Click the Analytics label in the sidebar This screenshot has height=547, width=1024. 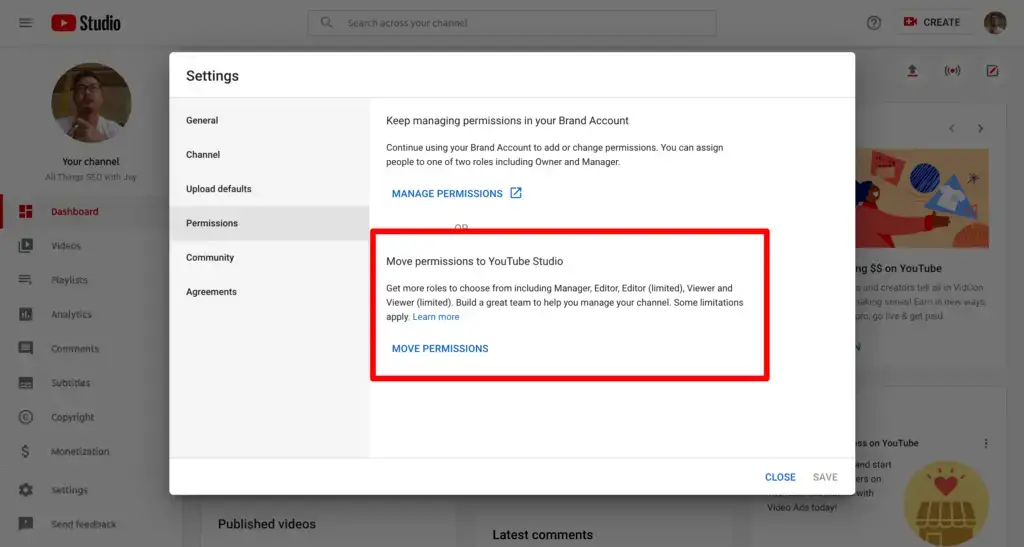click(71, 314)
